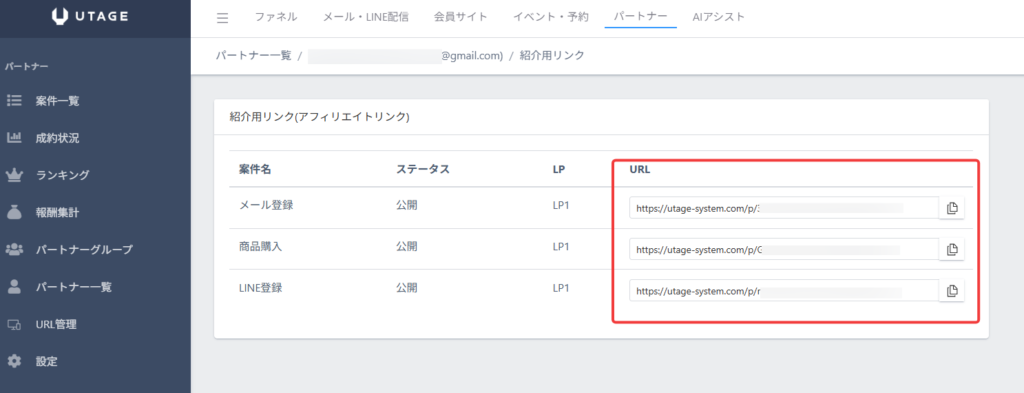Copy the 商品購入 URL with copy icon
Image resolution: width=1024 pixels, height=393 pixels.
952,249
